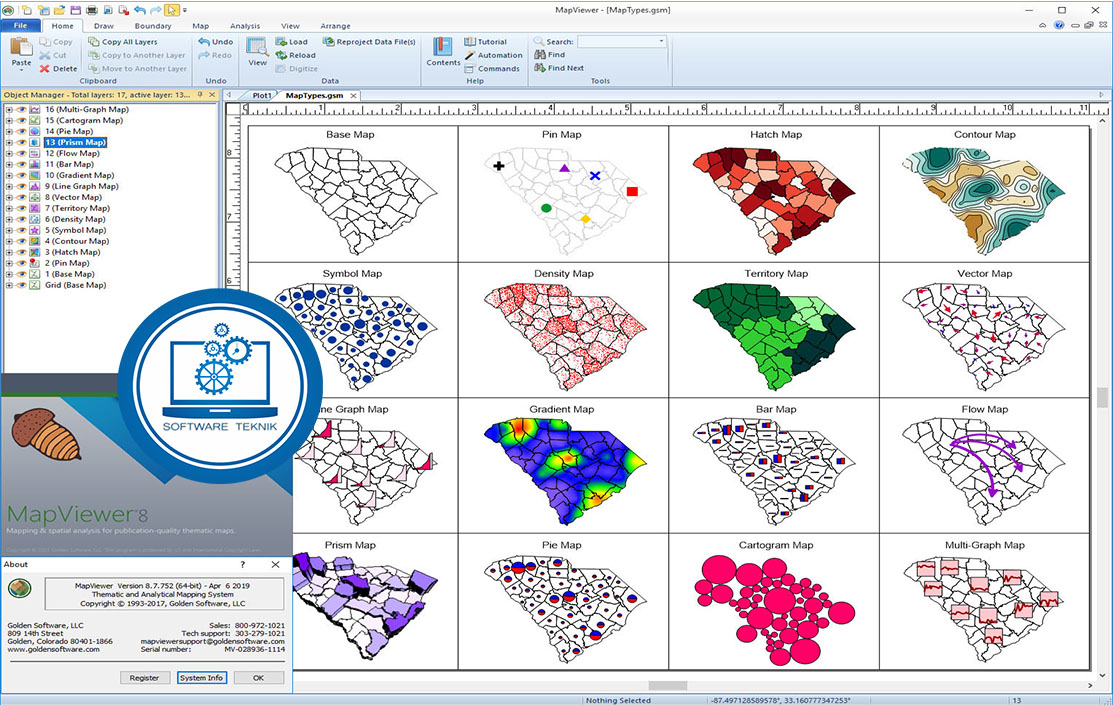Viewport: 1113px width, 705px height.
Task: Click the Print quick-access icon
Action: (x=92, y=10)
